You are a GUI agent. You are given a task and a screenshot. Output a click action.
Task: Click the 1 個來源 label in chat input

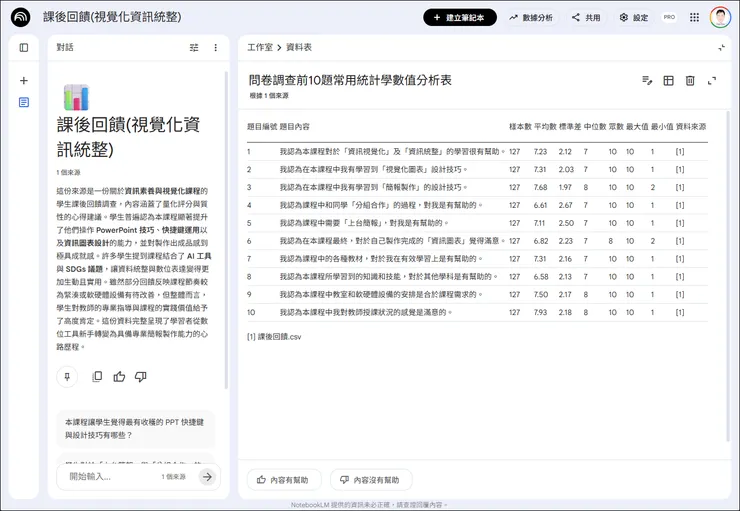[x=174, y=477]
